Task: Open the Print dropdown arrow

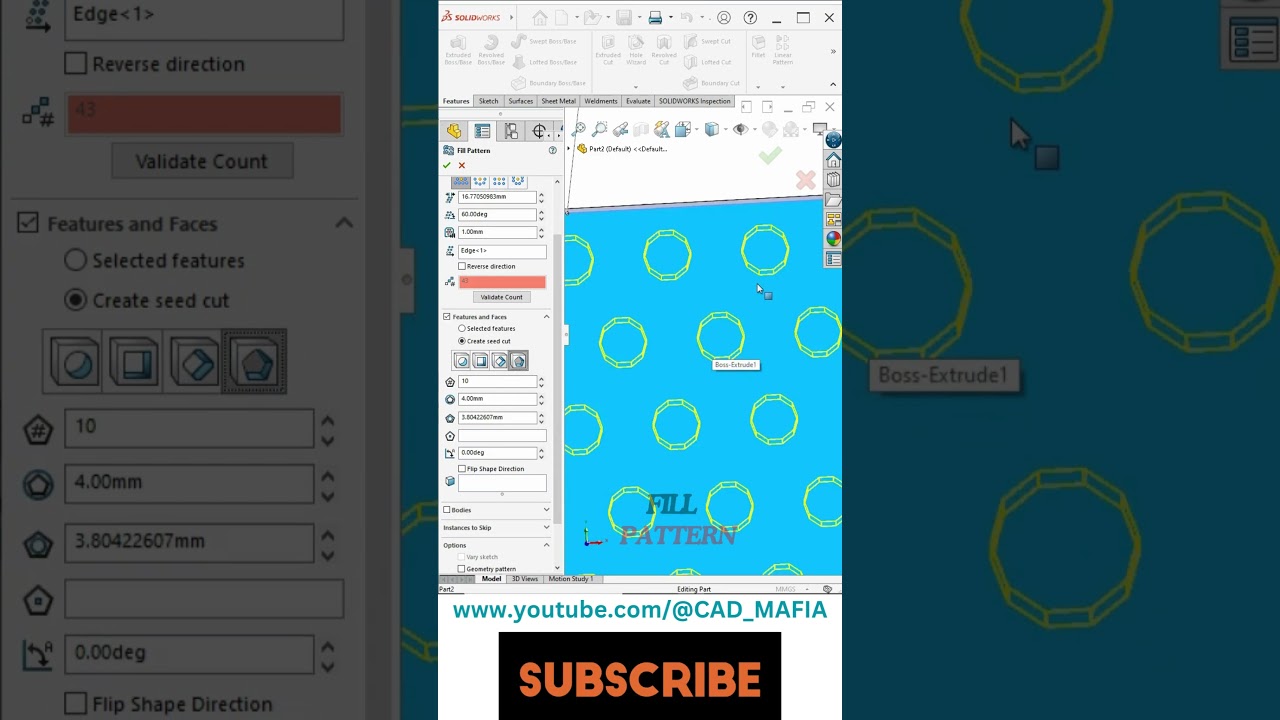Action: pyautogui.click(x=669, y=18)
